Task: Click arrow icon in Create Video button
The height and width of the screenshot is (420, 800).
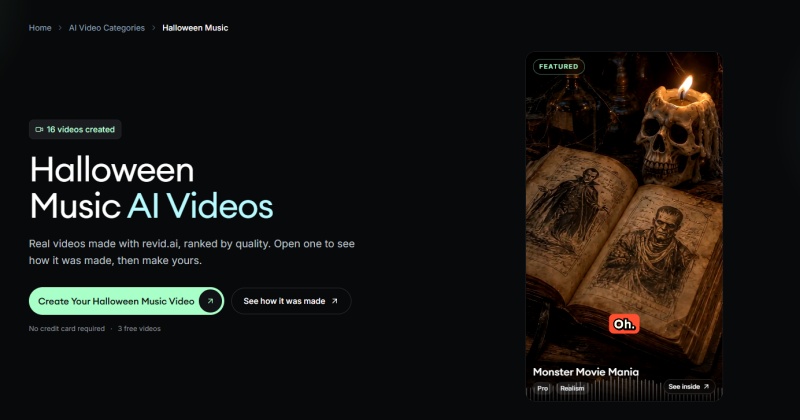Action: click(210, 301)
